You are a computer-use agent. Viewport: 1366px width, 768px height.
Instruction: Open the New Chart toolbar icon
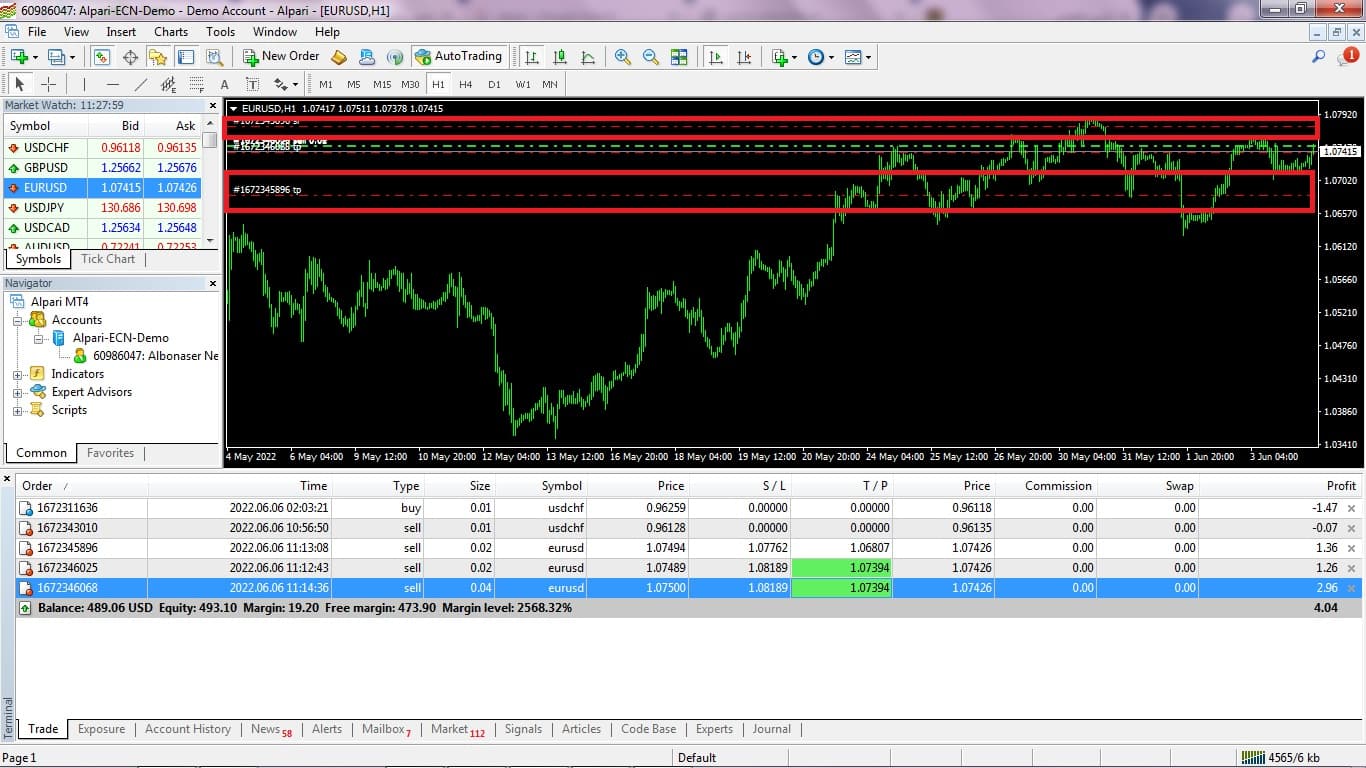(x=20, y=57)
